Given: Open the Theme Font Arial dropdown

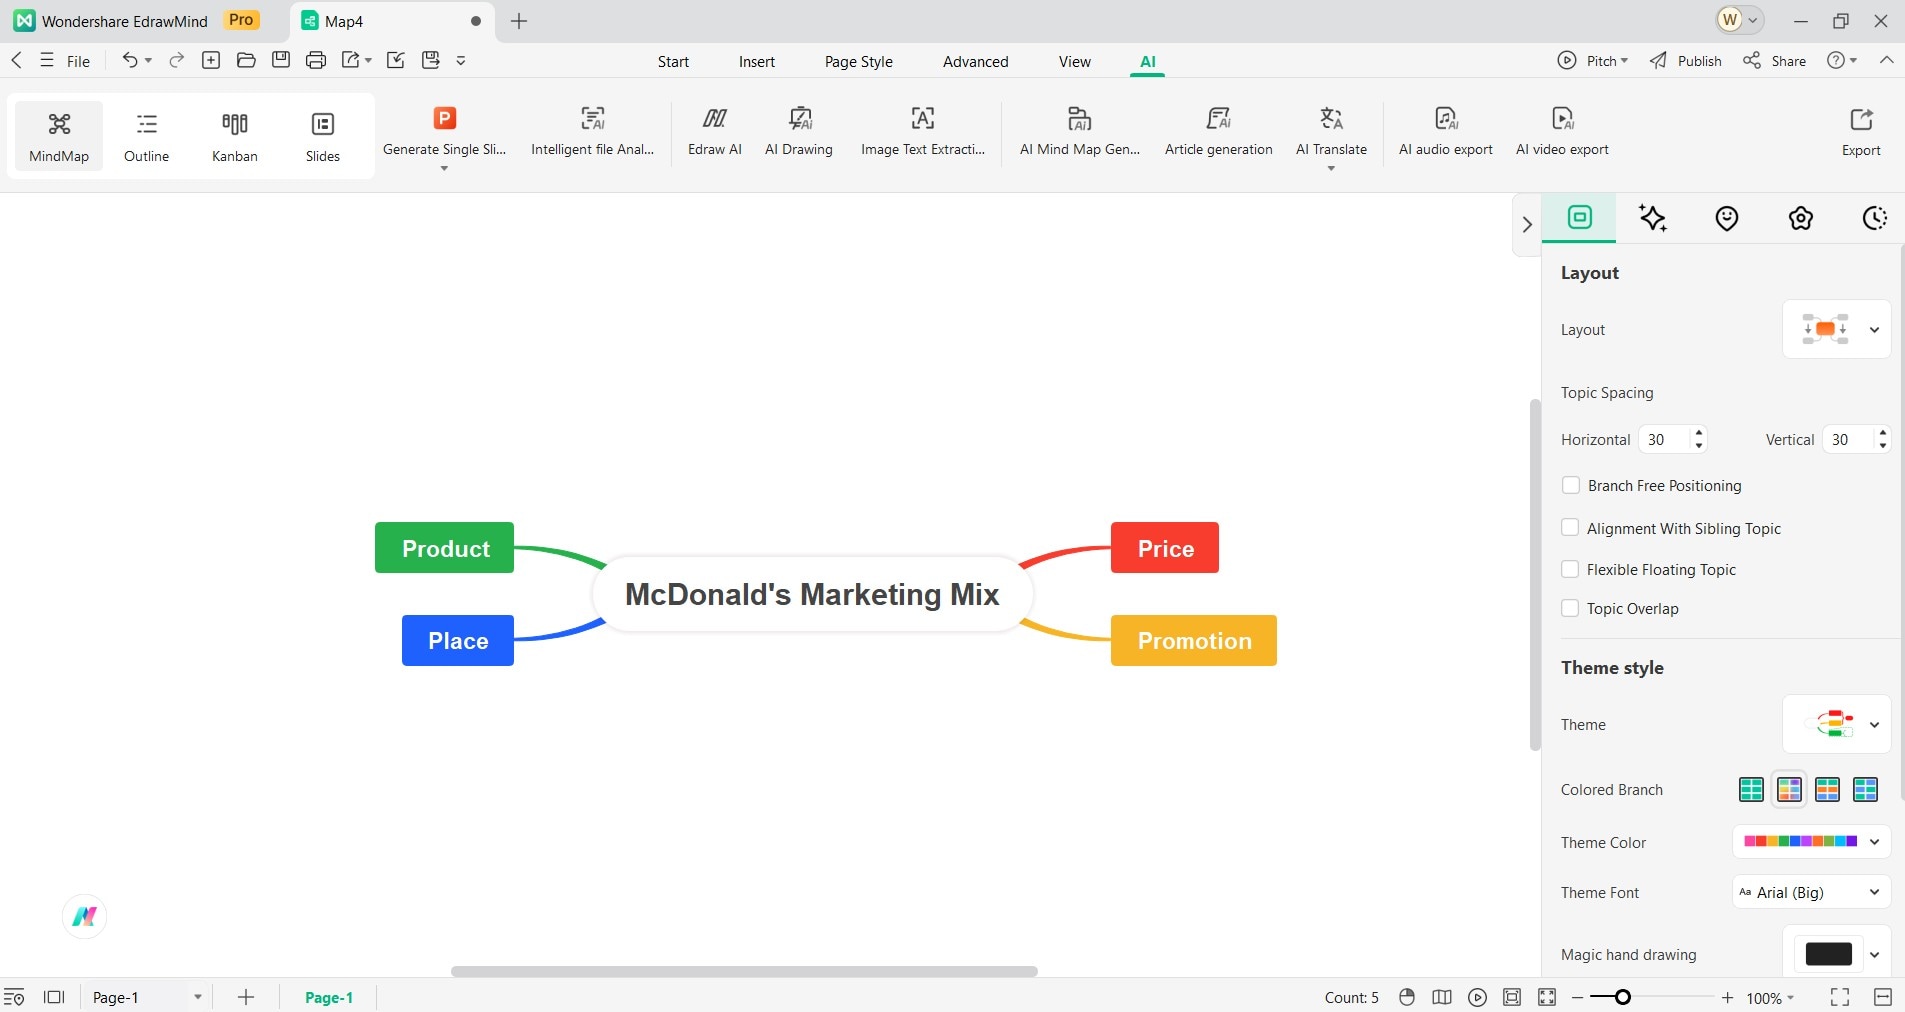Looking at the screenshot, I should pyautogui.click(x=1811, y=892).
